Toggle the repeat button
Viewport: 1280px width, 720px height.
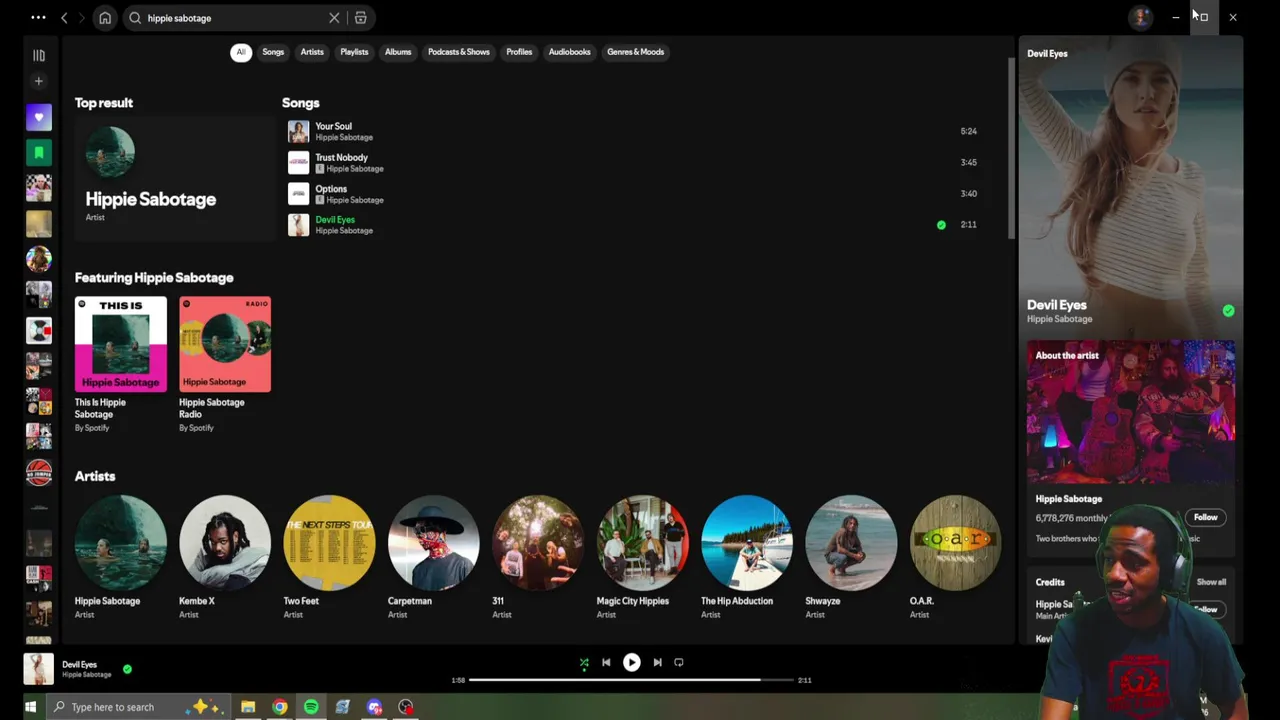coord(679,662)
